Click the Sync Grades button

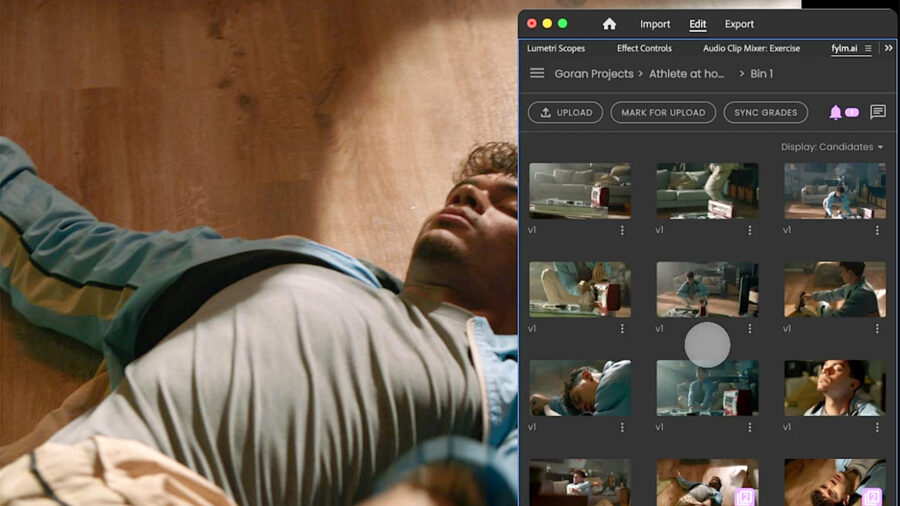765,113
